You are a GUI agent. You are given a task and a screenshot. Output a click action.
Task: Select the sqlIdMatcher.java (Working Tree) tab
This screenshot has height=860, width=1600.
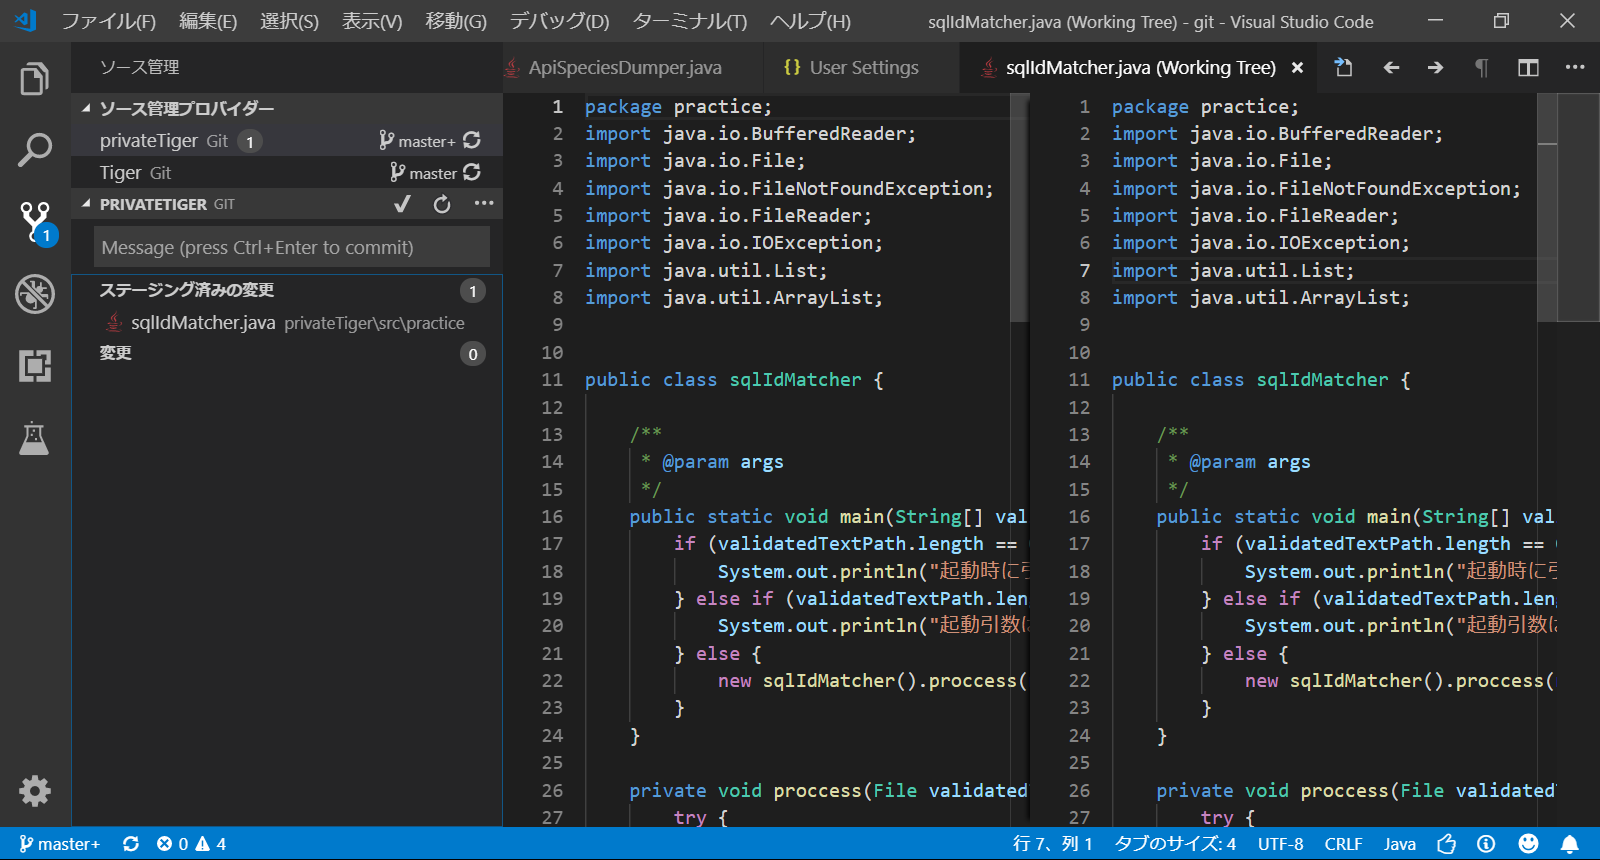coord(1140,67)
